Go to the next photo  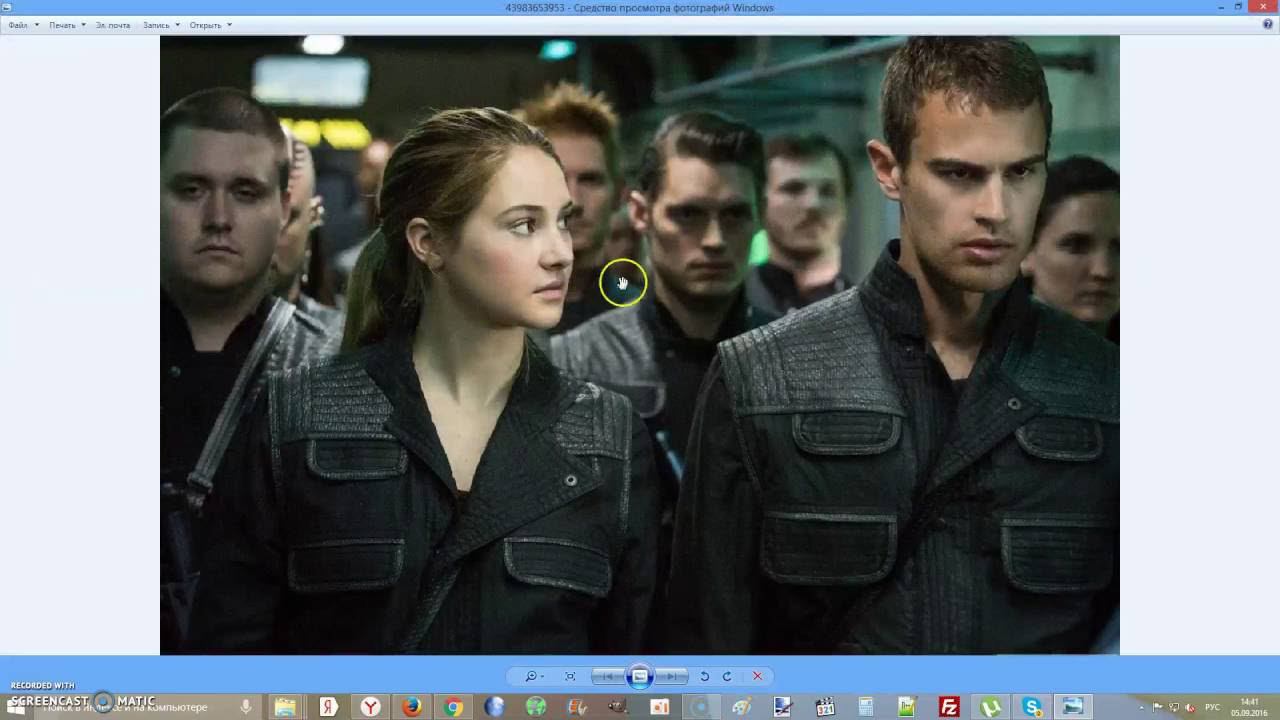[673, 676]
